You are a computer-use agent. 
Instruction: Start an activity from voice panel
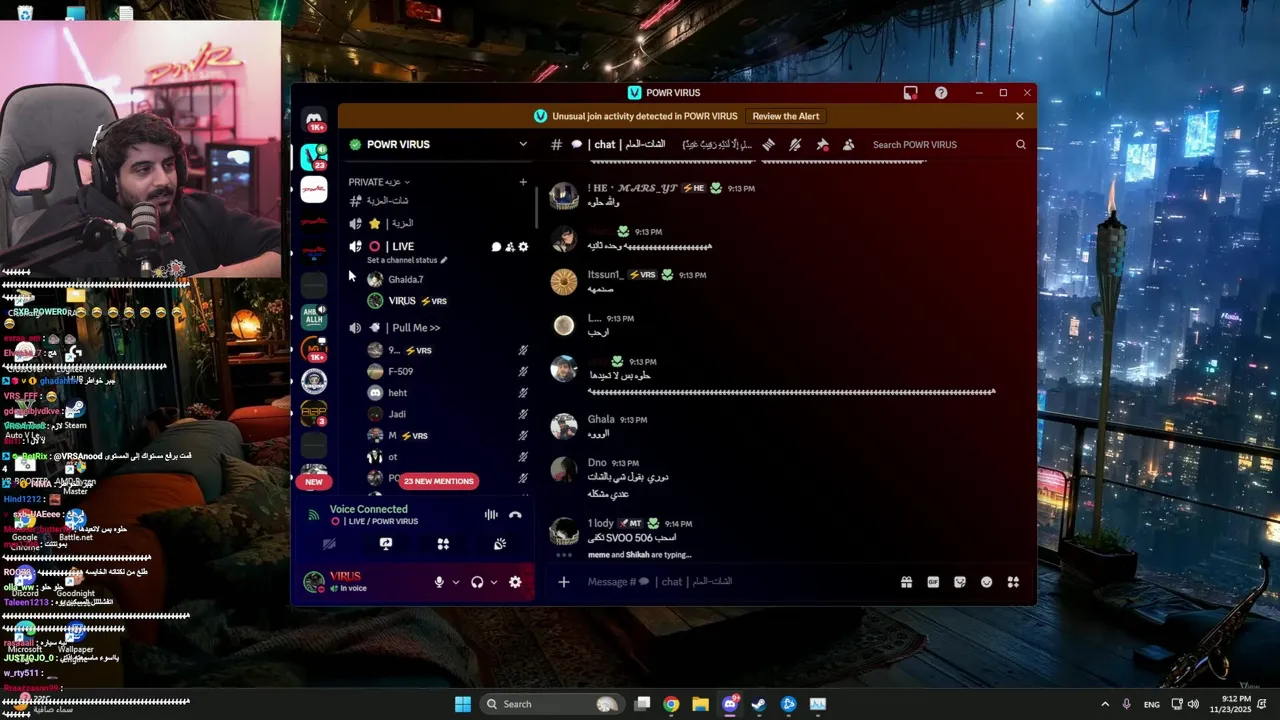pos(443,544)
